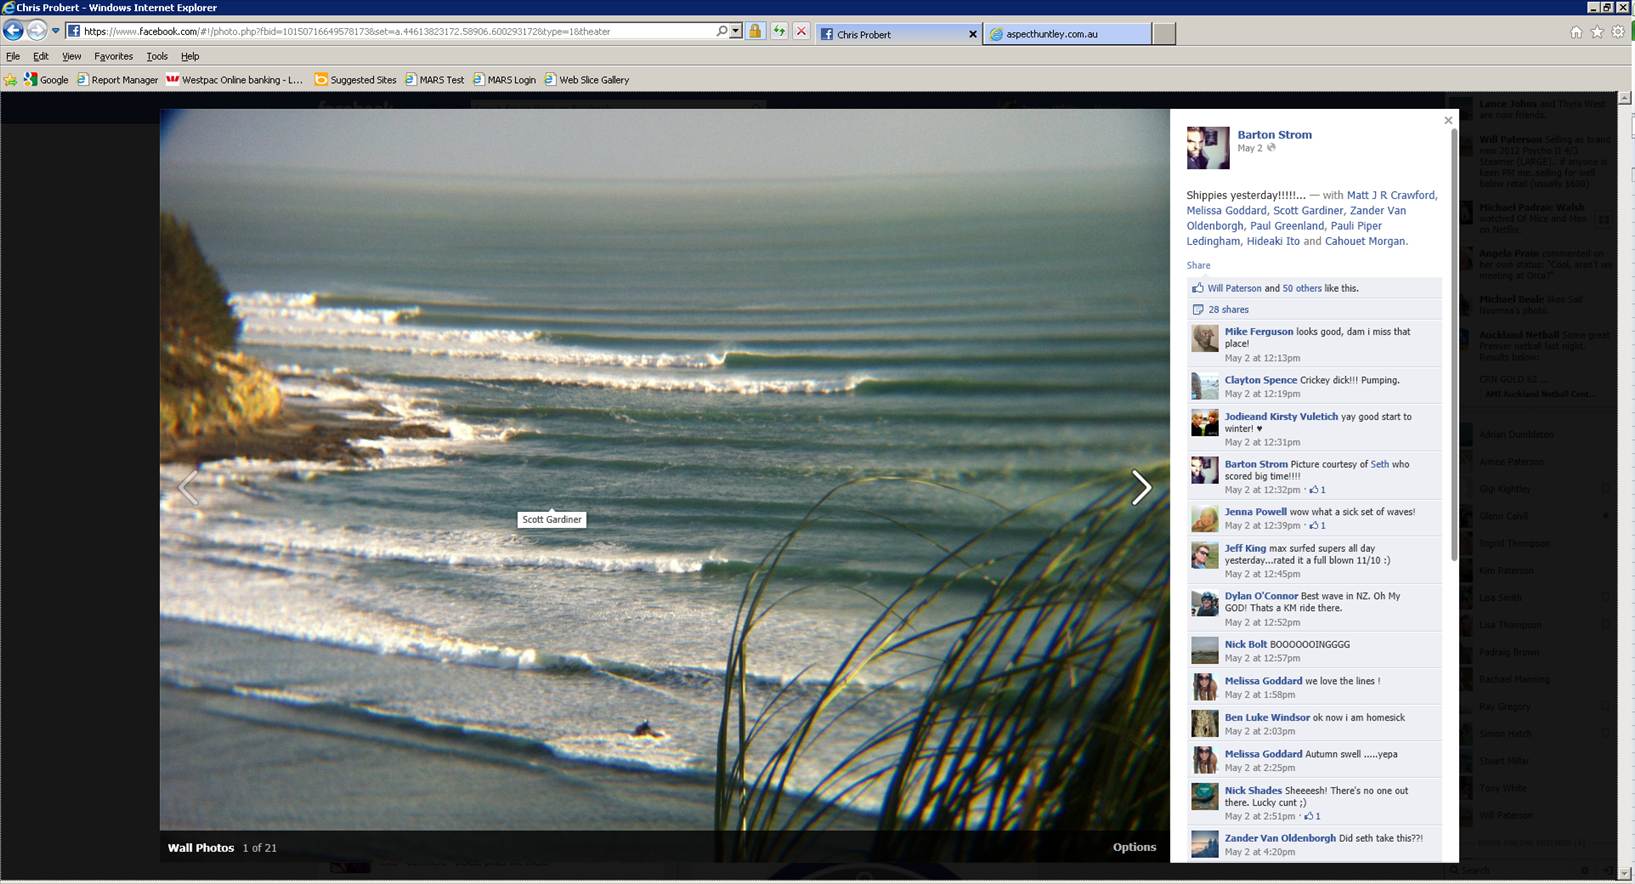
Task: Open the Favorites menu
Action: [113, 56]
